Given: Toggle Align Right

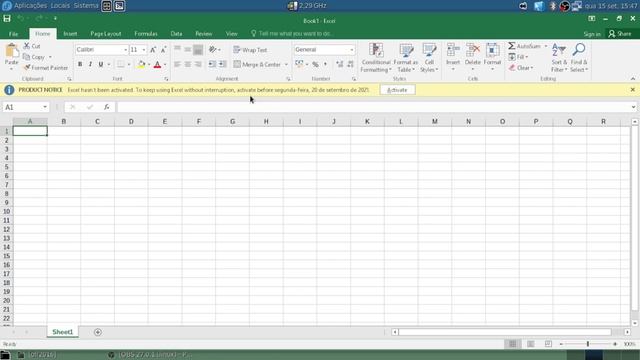Looking at the screenshot, I should (x=198, y=64).
